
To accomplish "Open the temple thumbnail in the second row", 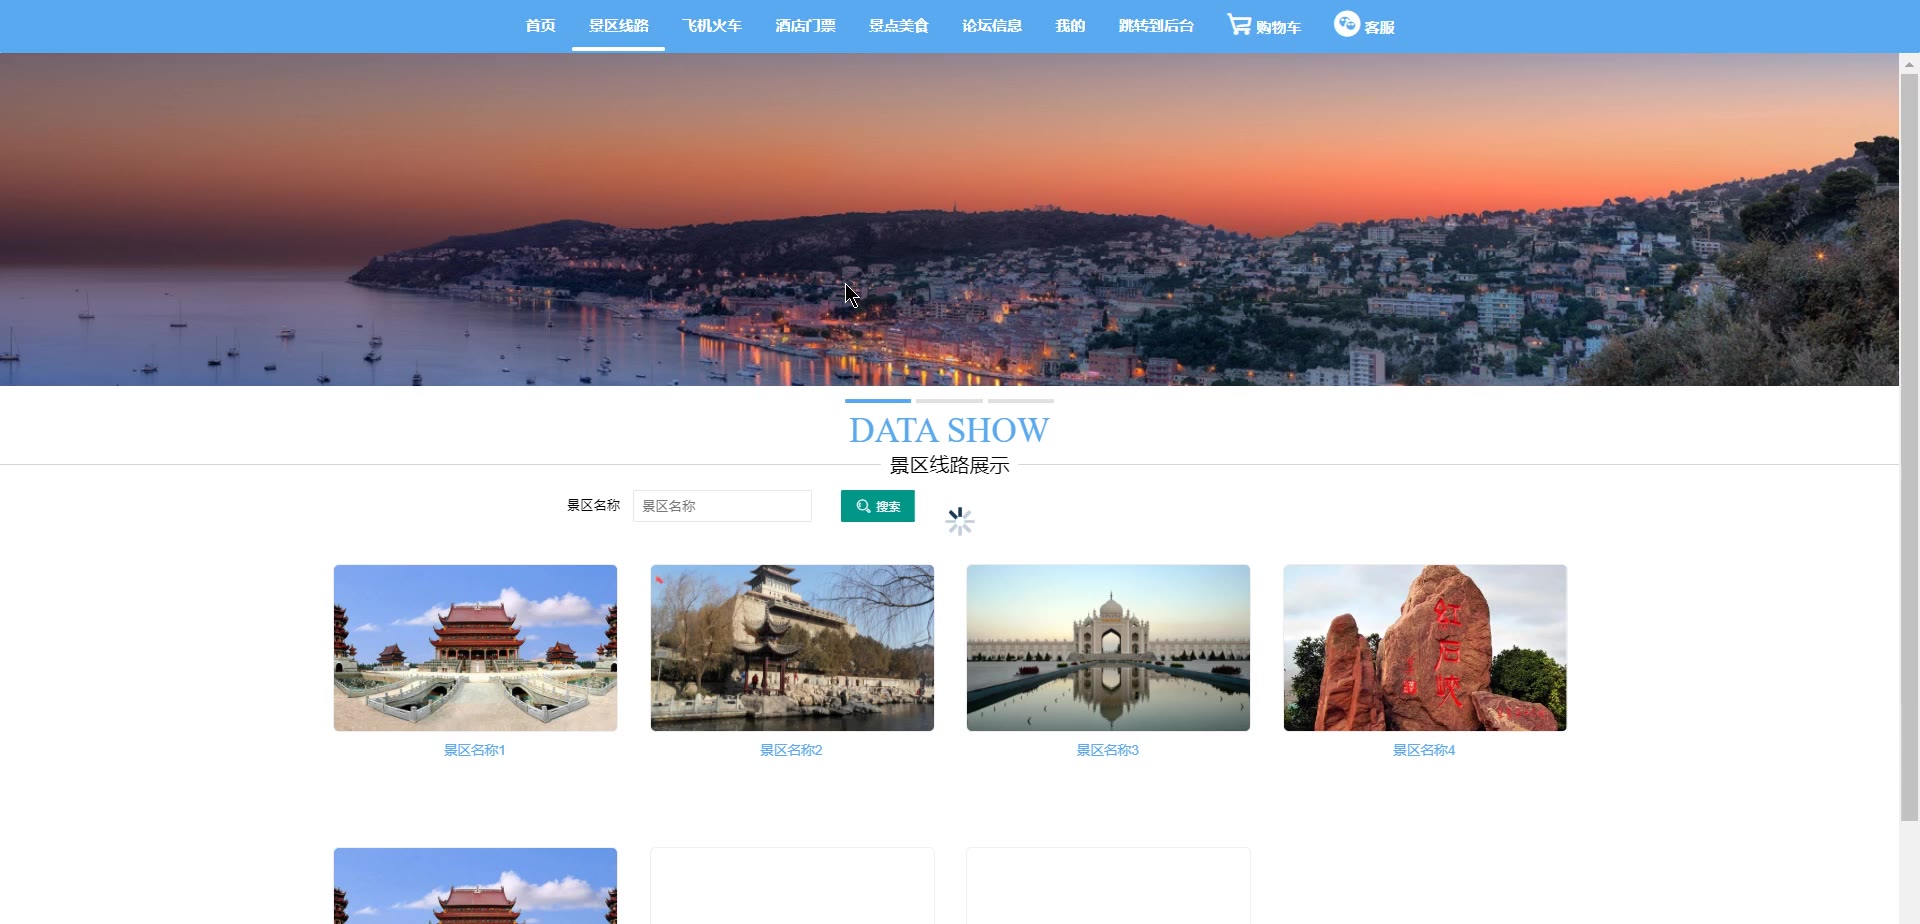I will [475, 886].
